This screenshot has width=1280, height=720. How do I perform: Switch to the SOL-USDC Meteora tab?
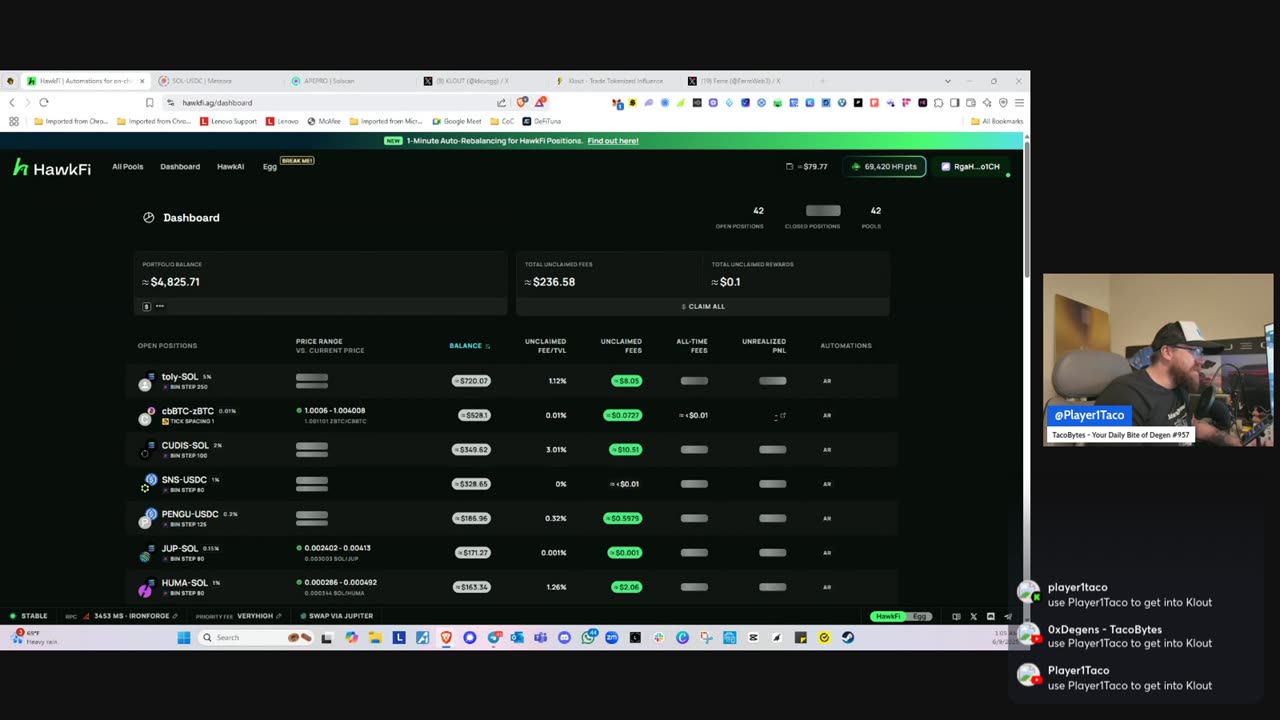pos(215,81)
